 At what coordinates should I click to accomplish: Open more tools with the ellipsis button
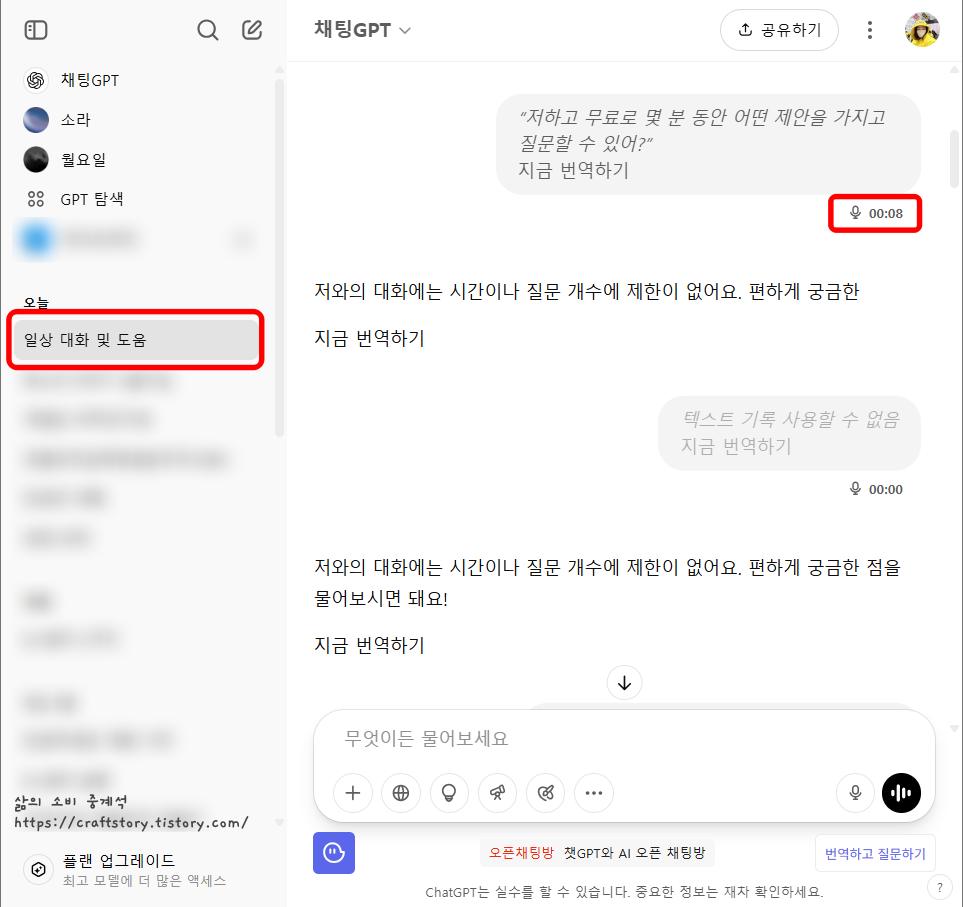pos(593,793)
